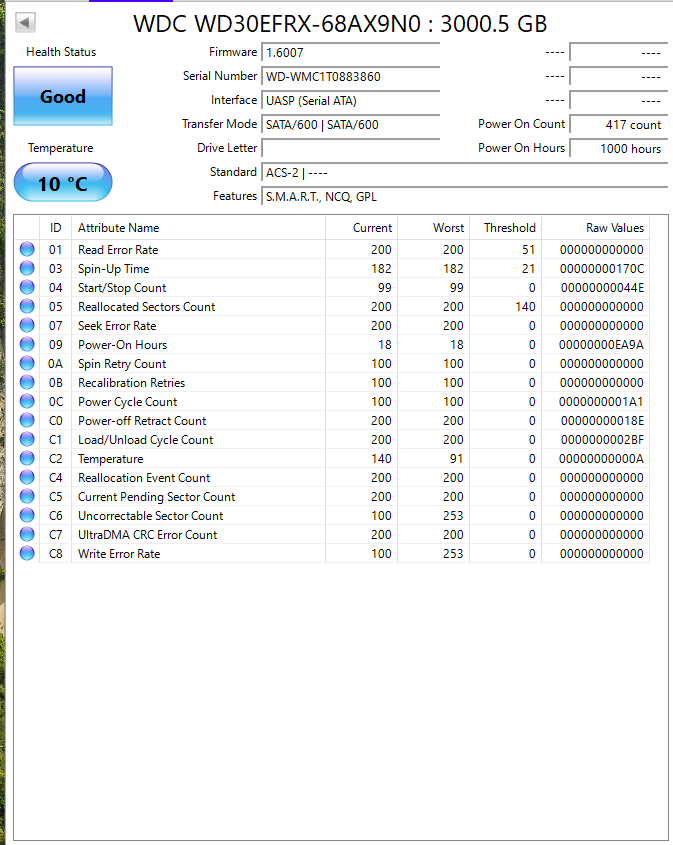Select the Reallocated Sectors Count attribute name
Viewport: 673px width, 845px height.
click(147, 306)
